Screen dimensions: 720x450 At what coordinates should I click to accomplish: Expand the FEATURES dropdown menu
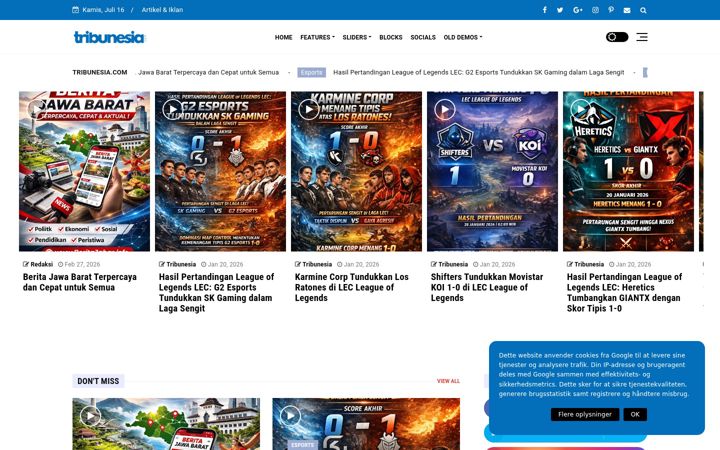point(317,37)
